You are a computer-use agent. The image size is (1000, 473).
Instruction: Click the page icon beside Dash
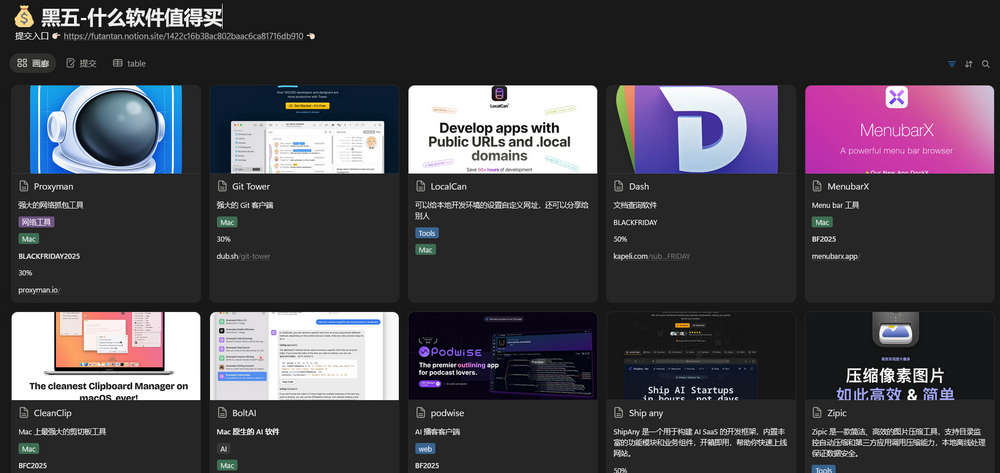coord(619,186)
